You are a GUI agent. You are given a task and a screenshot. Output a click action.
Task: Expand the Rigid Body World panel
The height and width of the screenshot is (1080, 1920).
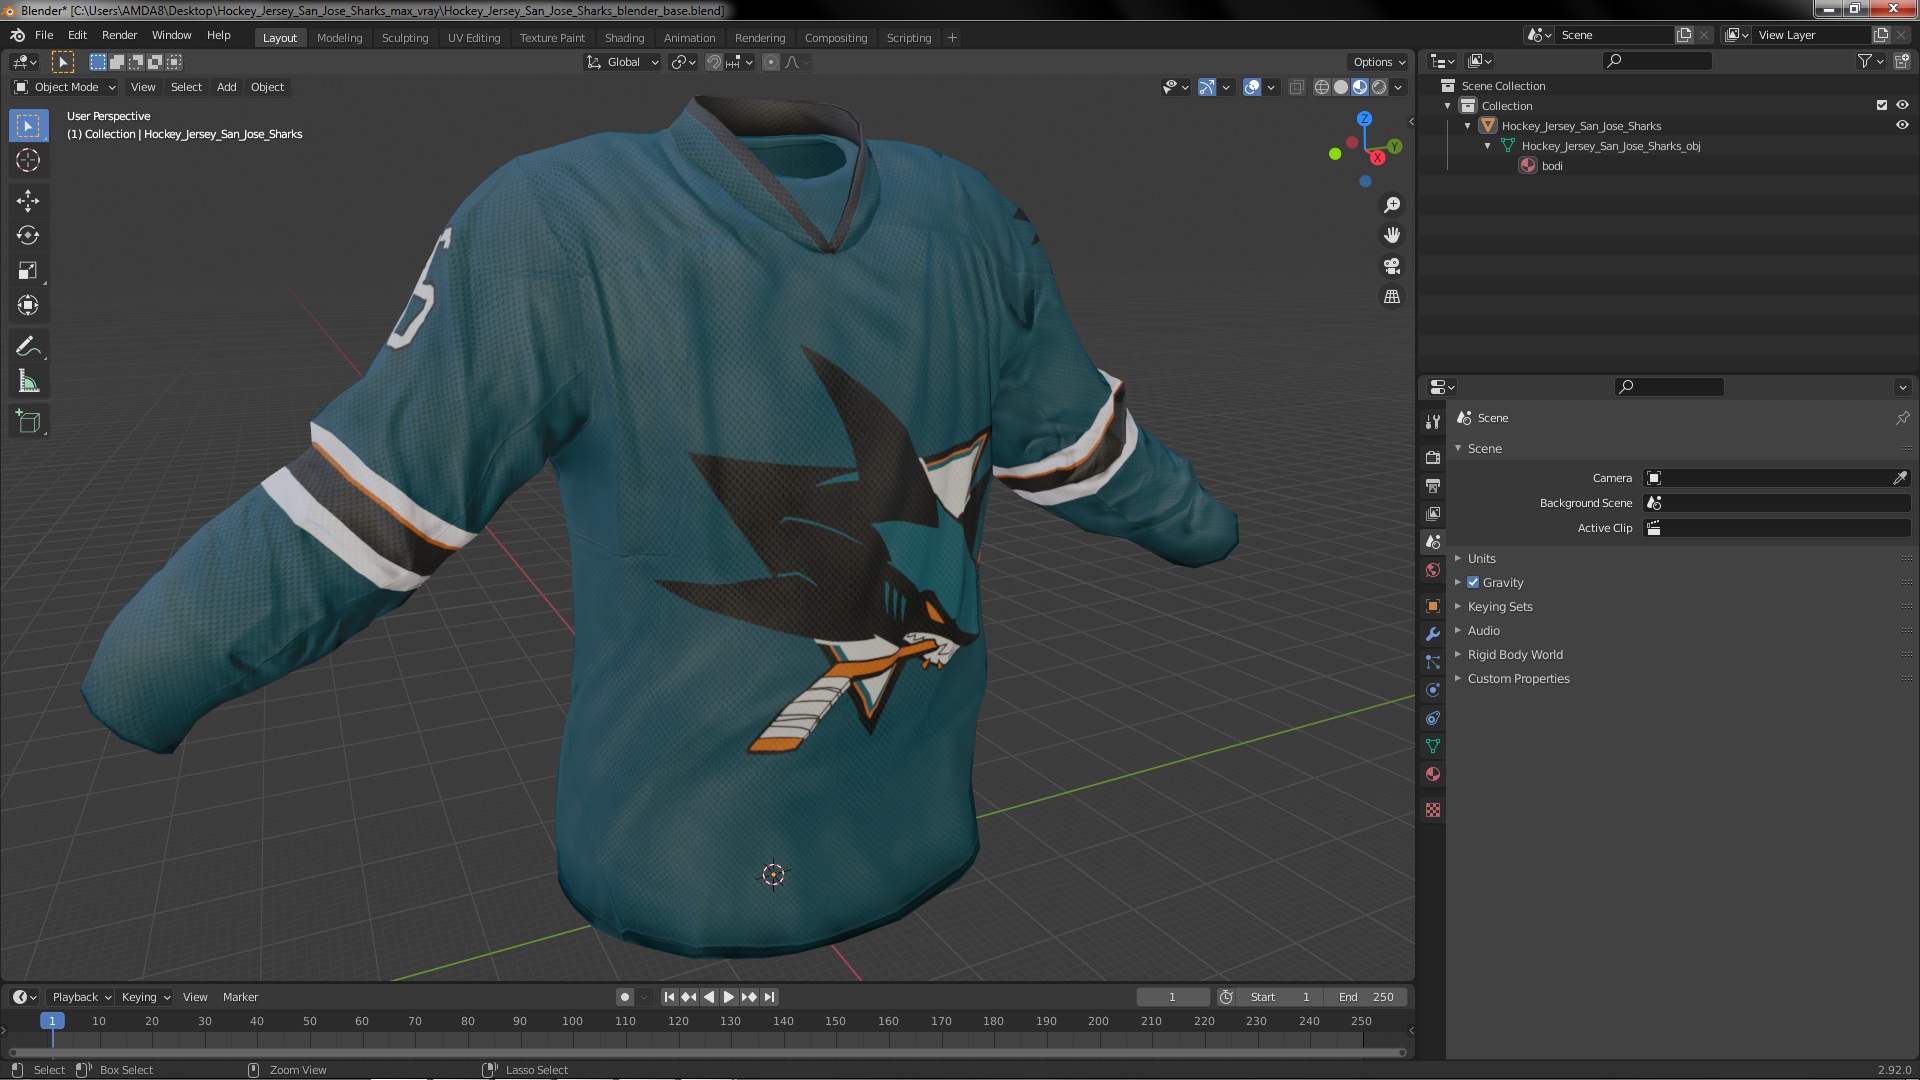[x=1514, y=654]
